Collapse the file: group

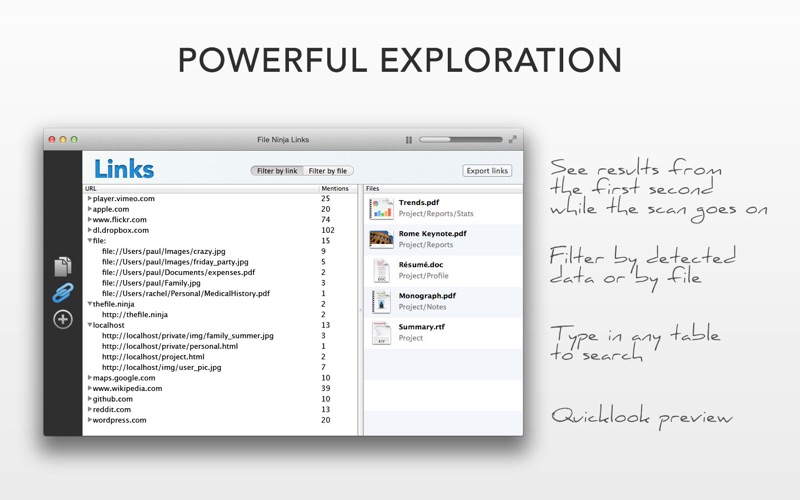90,241
